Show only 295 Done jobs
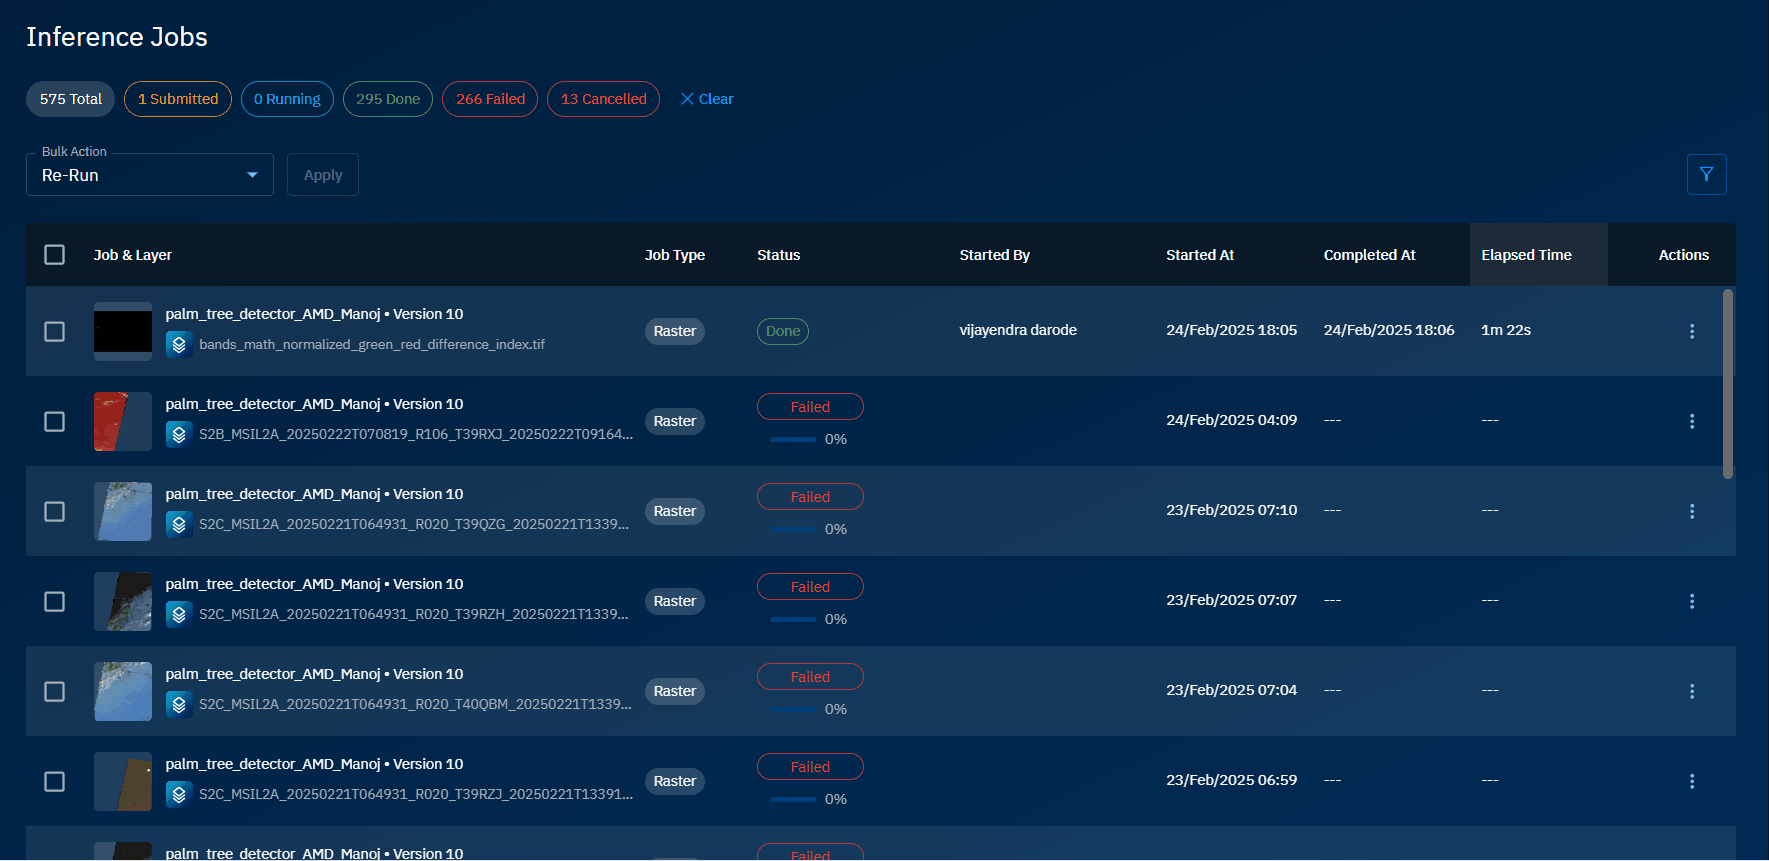This screenshot has width=1769, height=861. (388, 99)
